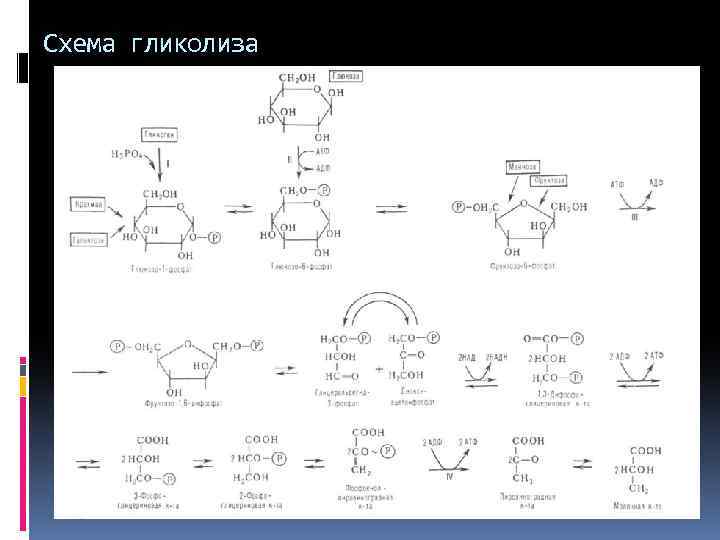Viewport: 720px width, 540px height.
Task: Click the boxed "Манноза" label
Action: tap(523, 167)
